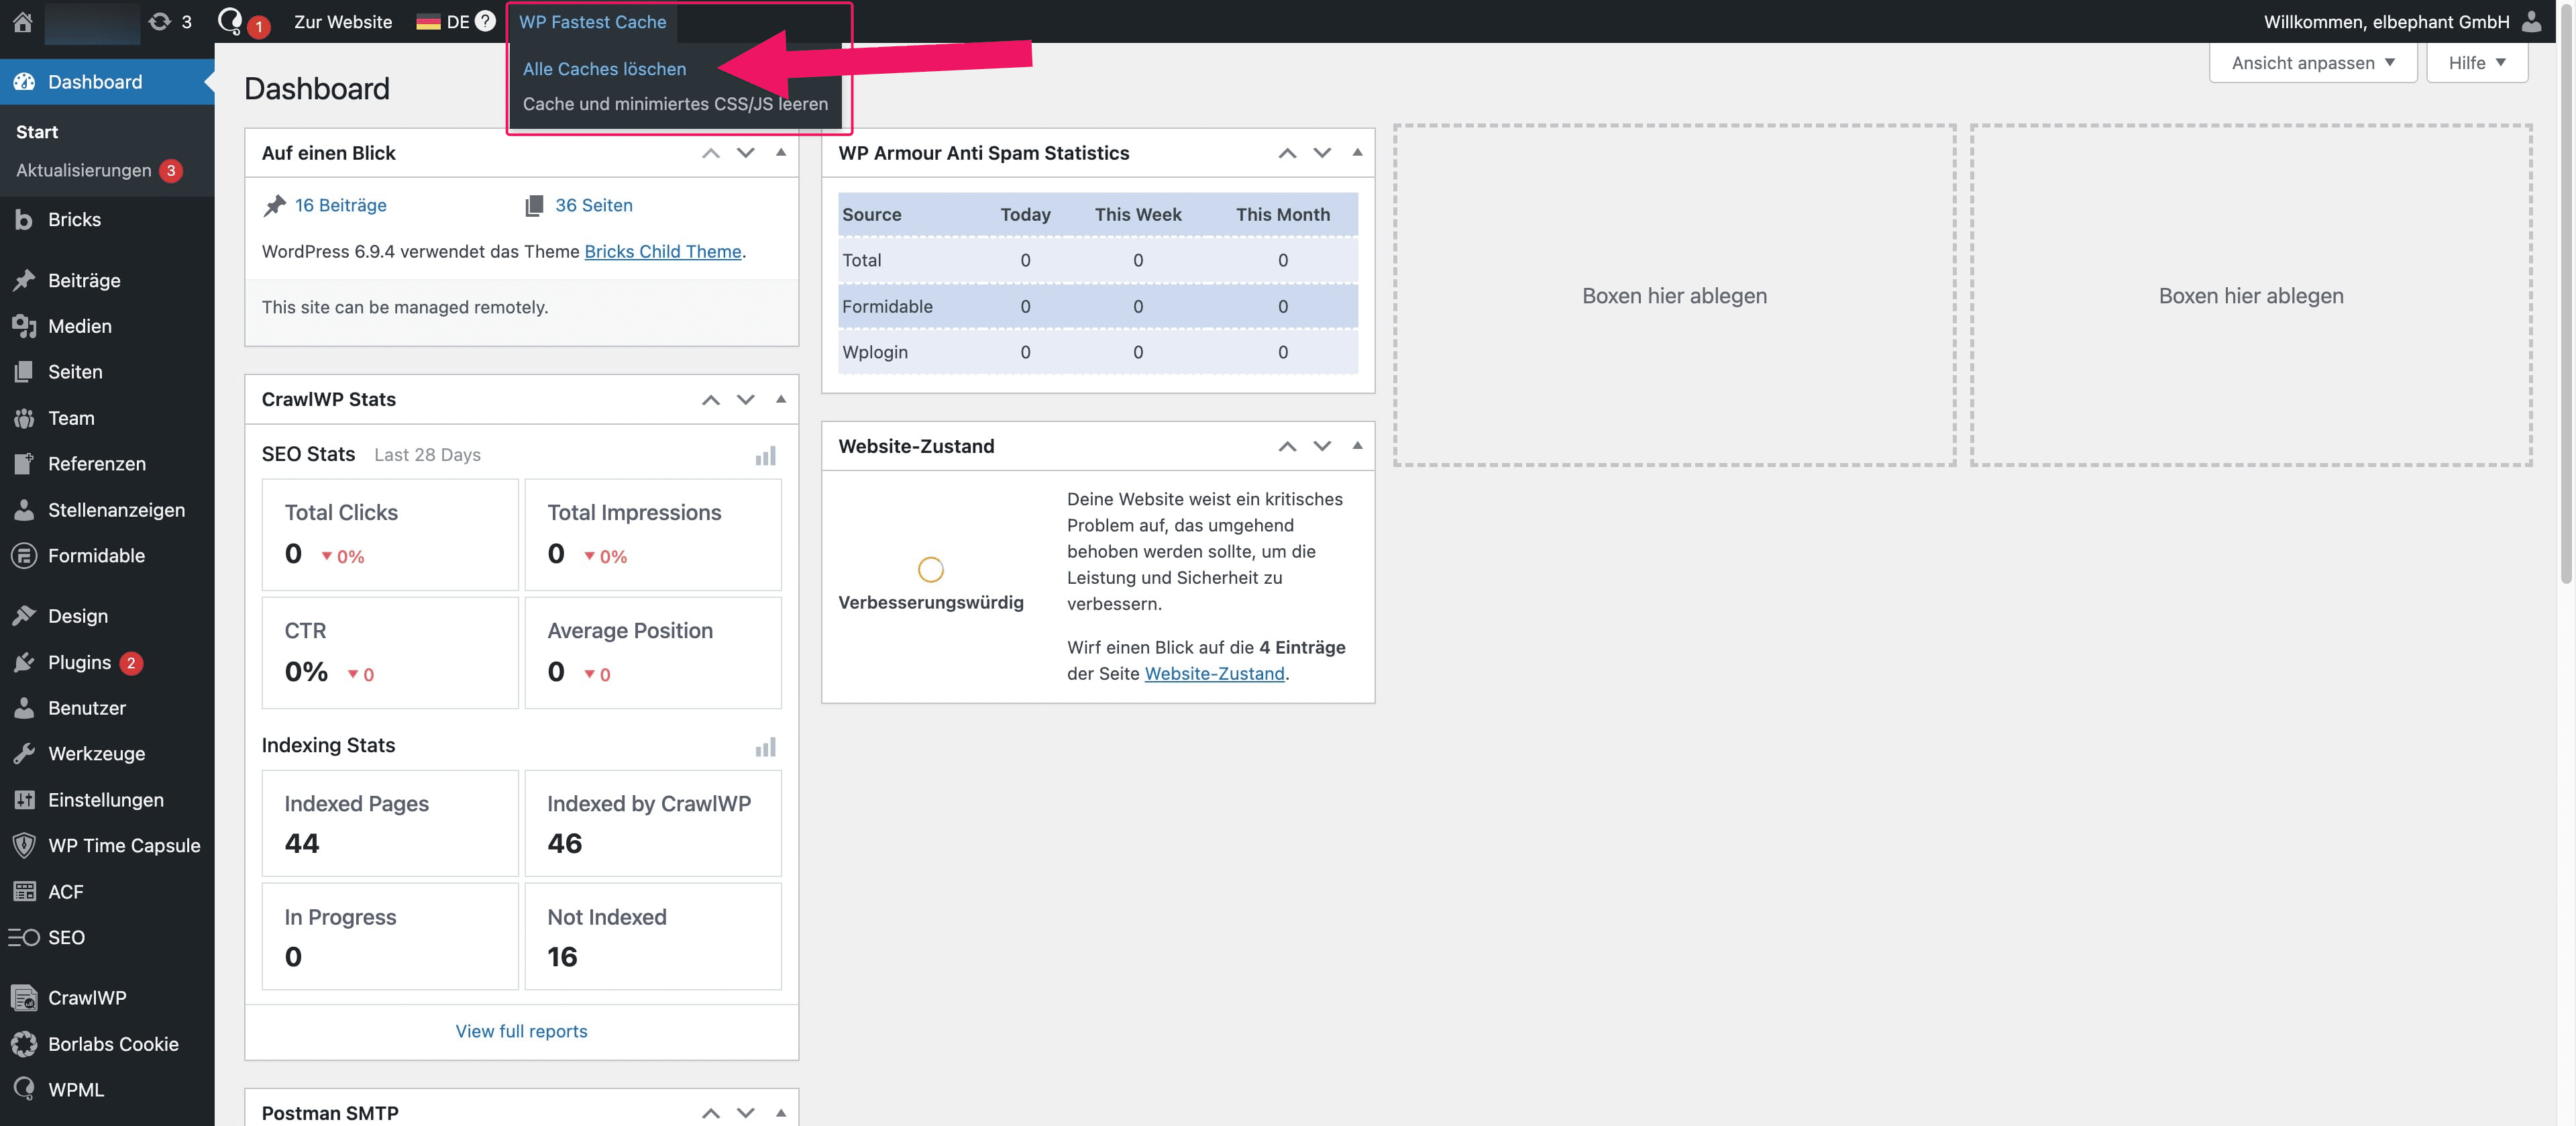Open updates via the refresh icon
Image resolution: width=2576 pixels, height=1126 pixels.
(x=159, y=21)
